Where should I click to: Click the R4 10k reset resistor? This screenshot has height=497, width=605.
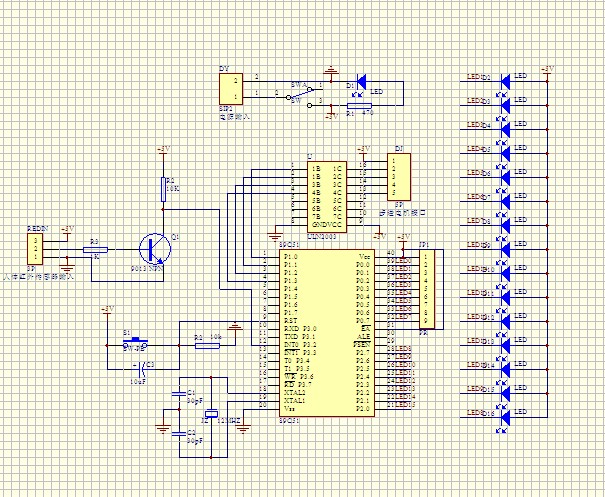(207, 346)
